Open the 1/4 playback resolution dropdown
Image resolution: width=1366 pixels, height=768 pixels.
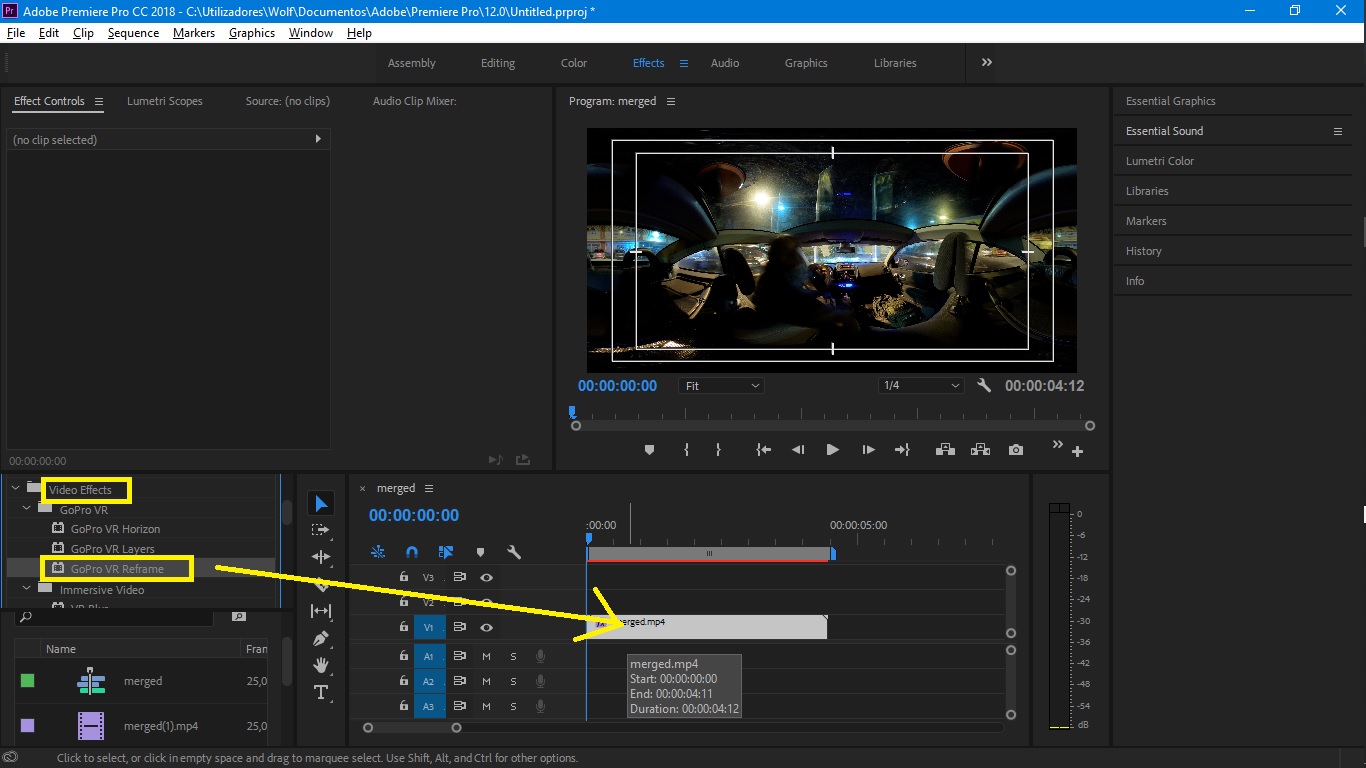click(921, 385)
